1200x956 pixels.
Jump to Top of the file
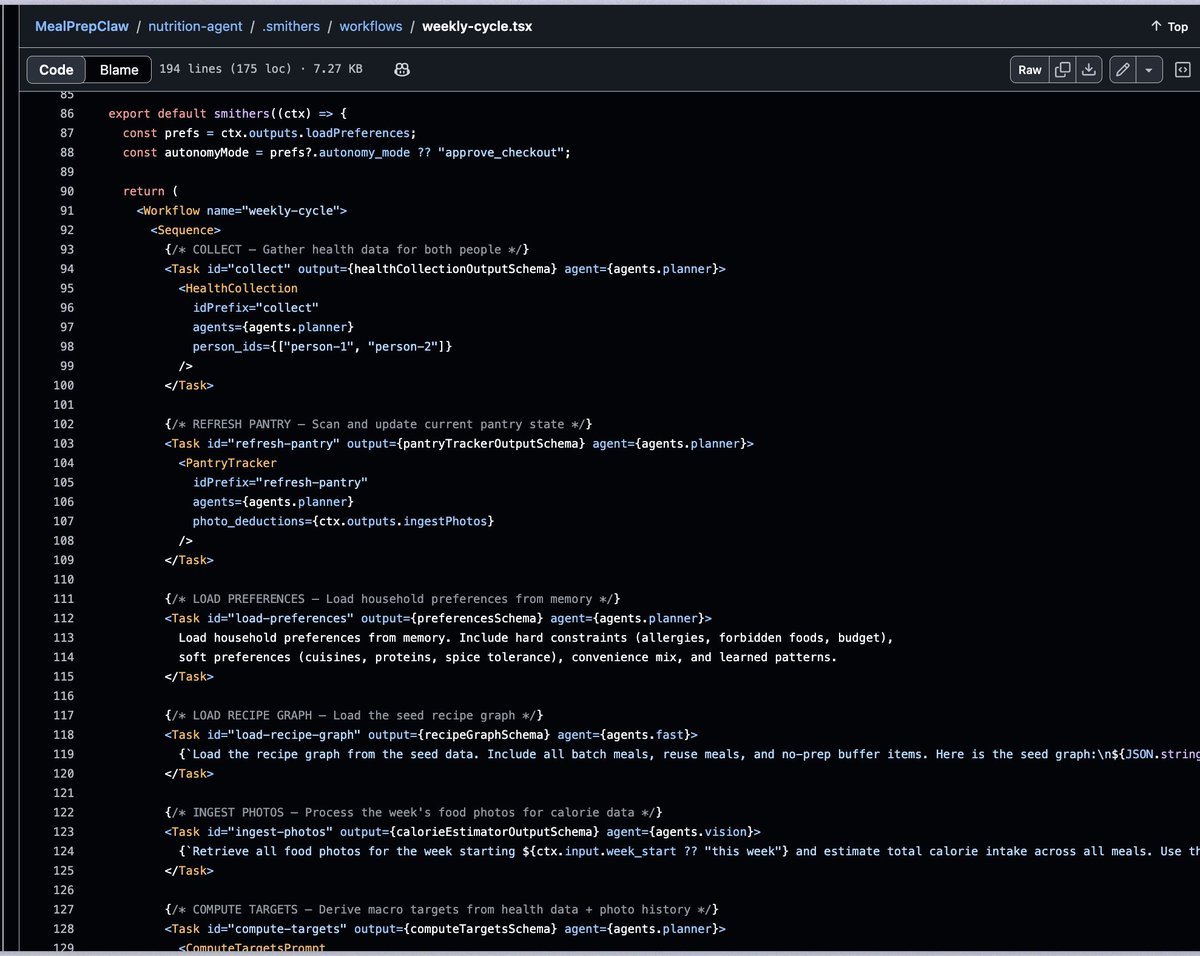click(1169, 26)
